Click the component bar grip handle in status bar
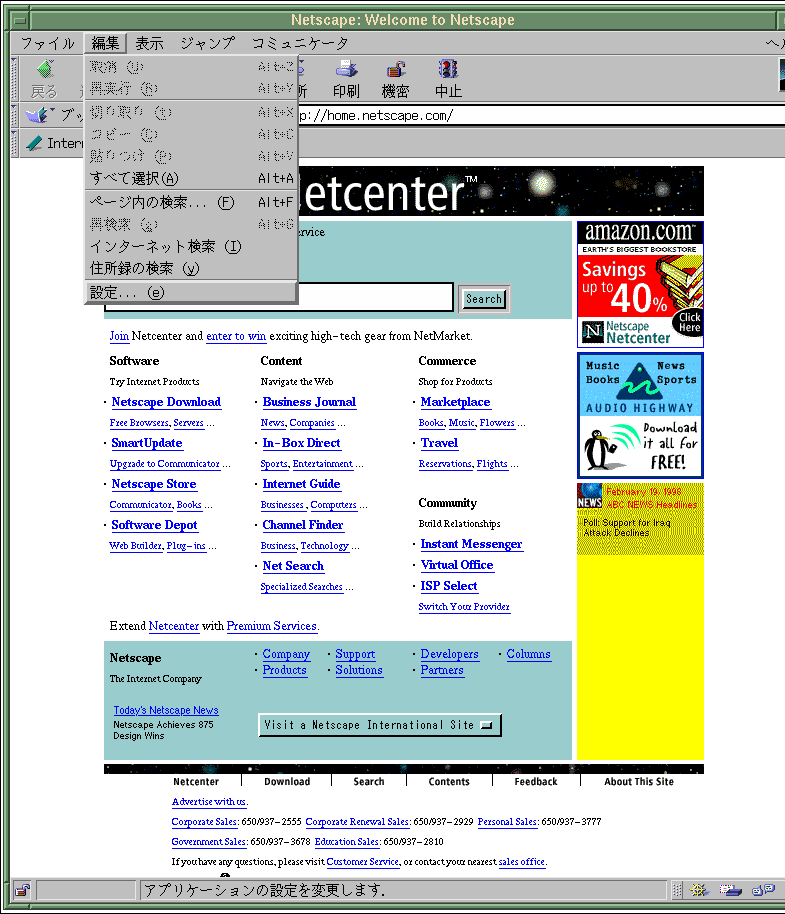 coord(677,890)
